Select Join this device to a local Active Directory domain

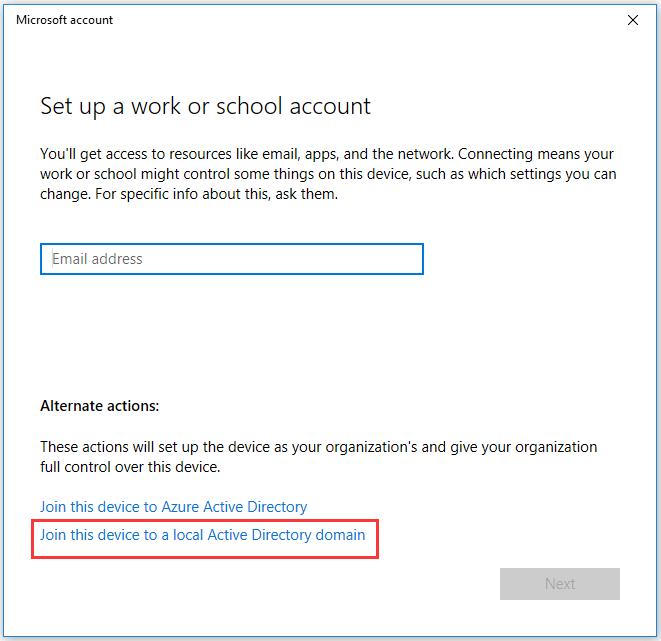click(x=202, y=535)
